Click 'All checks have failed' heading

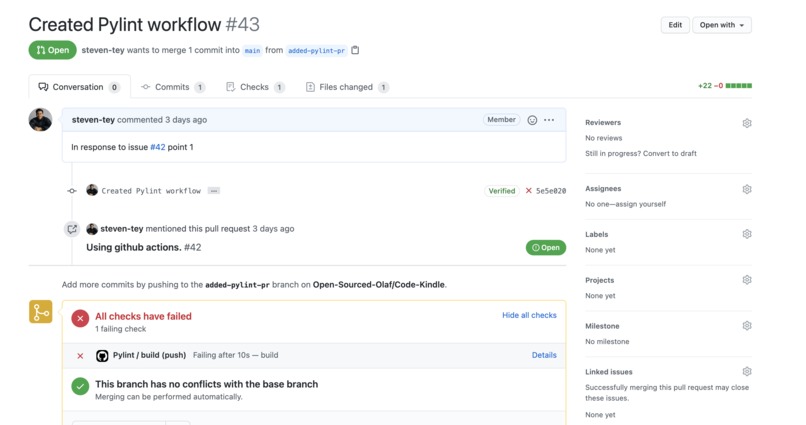coord(143,316)
